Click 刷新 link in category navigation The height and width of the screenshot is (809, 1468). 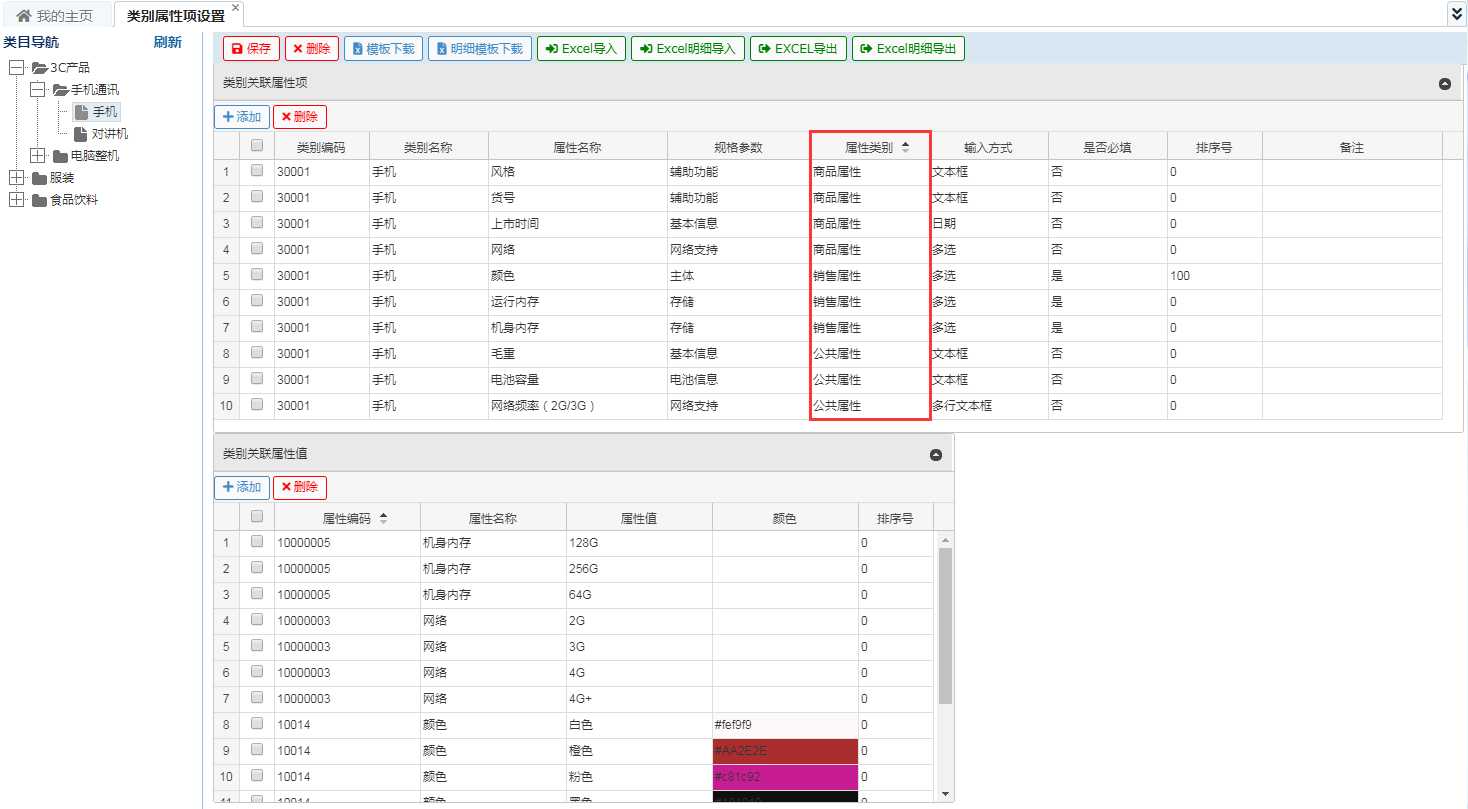pos(167,42)
